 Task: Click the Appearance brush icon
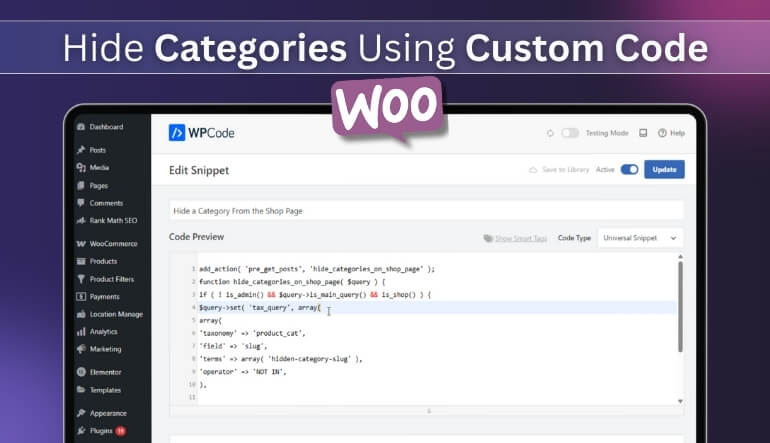tap(81, 413)
